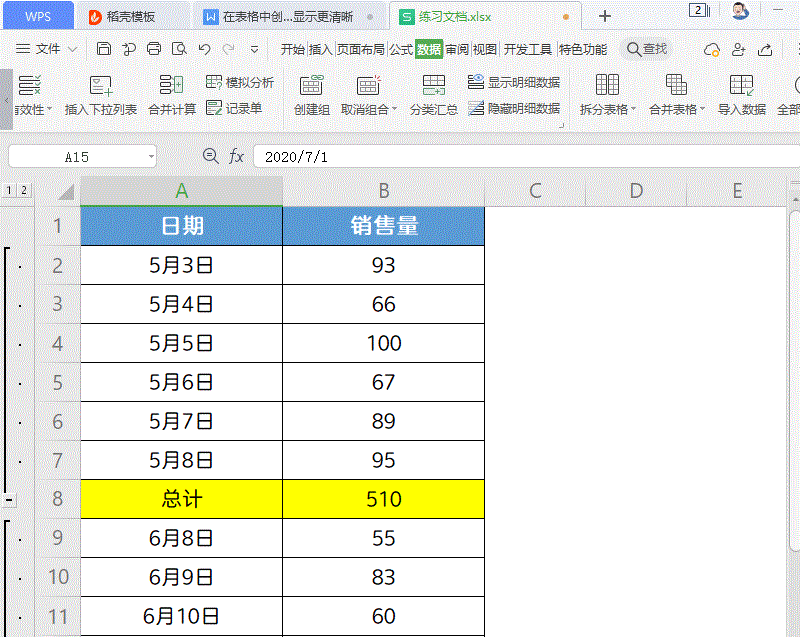The width and height of the screenshot is (800, 637).
Task: Open the 特色功能 ribbon tab
Action: click(x=583, y=49)
